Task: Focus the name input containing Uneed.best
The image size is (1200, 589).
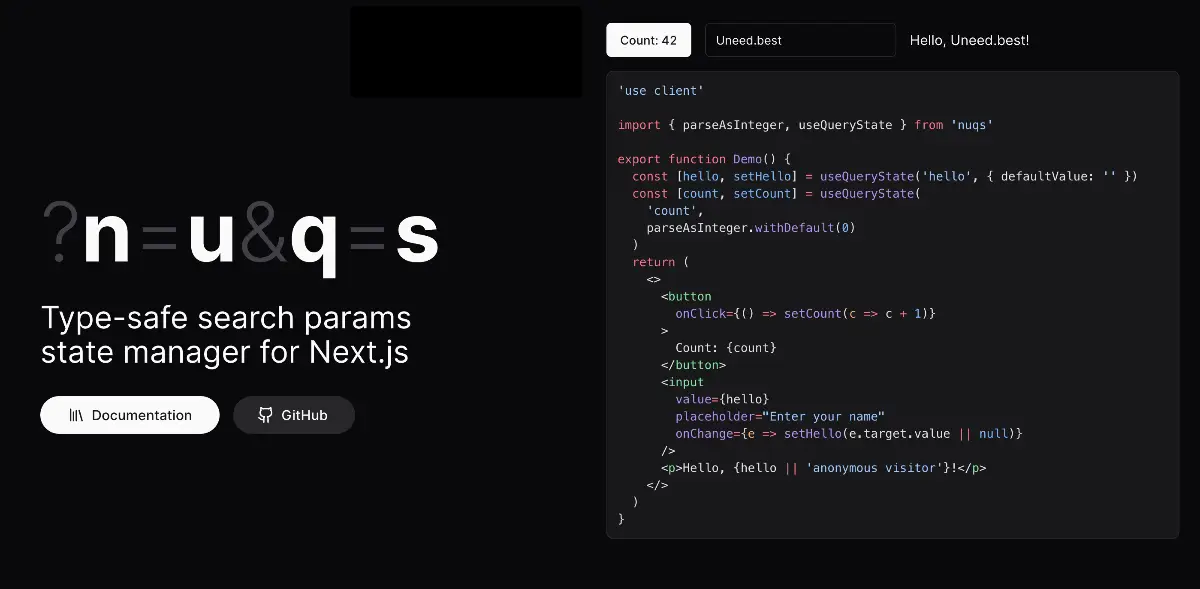Action: [799, 41]
